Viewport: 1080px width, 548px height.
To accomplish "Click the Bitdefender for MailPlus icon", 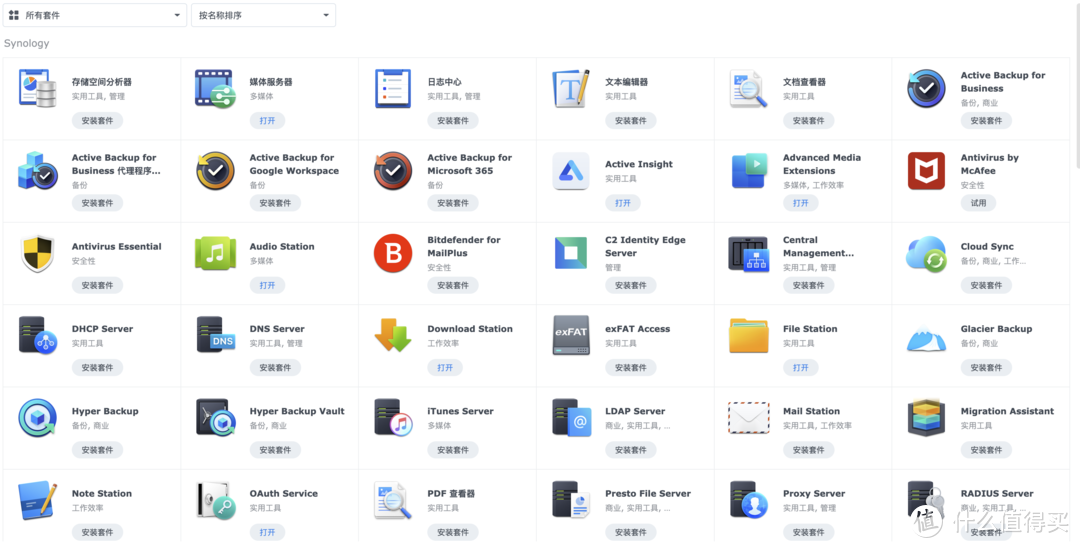I will (x=393, y=253).
